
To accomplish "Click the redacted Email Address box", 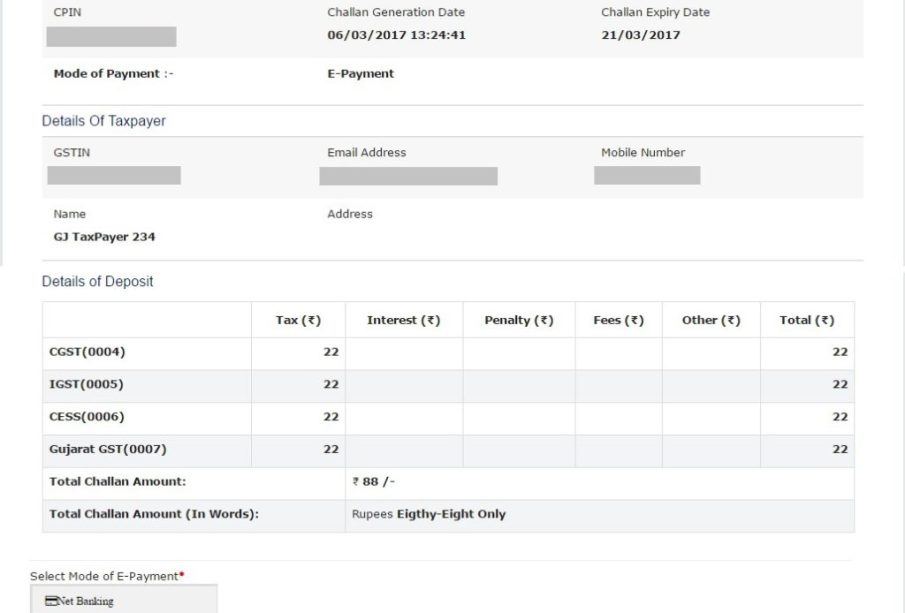I will click(x=408, y=176).
